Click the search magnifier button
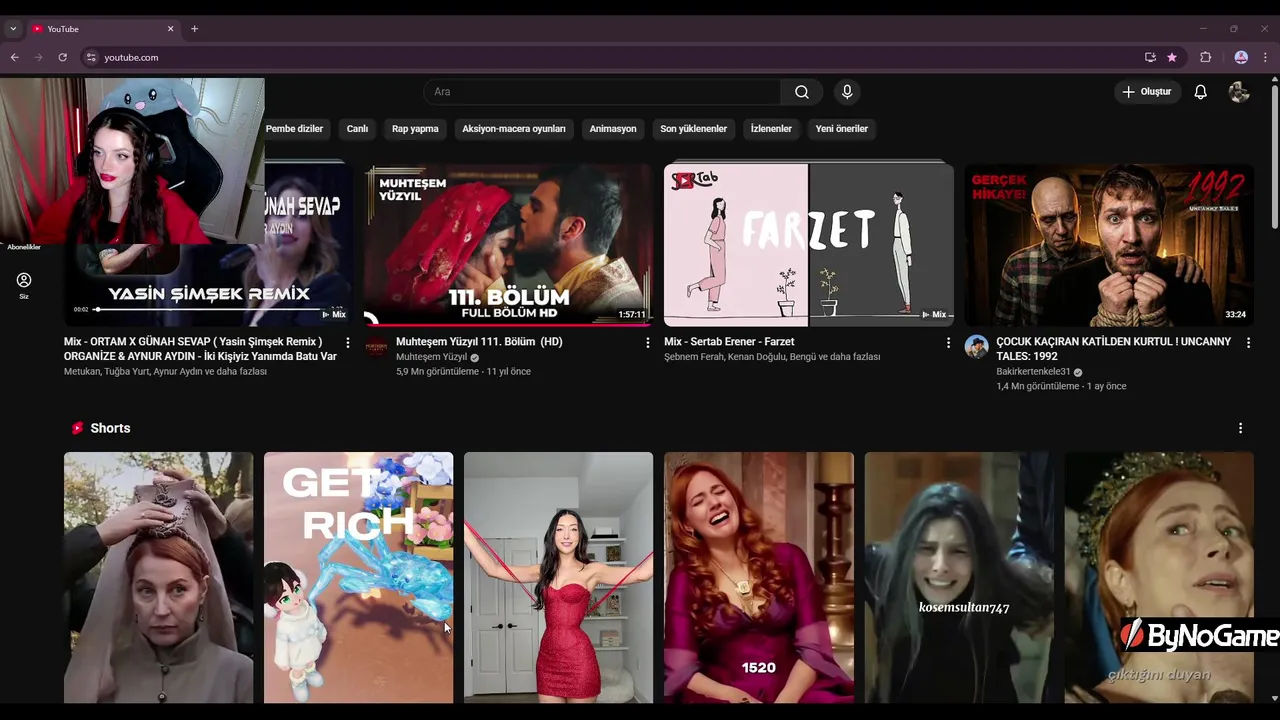The width and height of the screenshot is (1280, 720). click(802, 92)
